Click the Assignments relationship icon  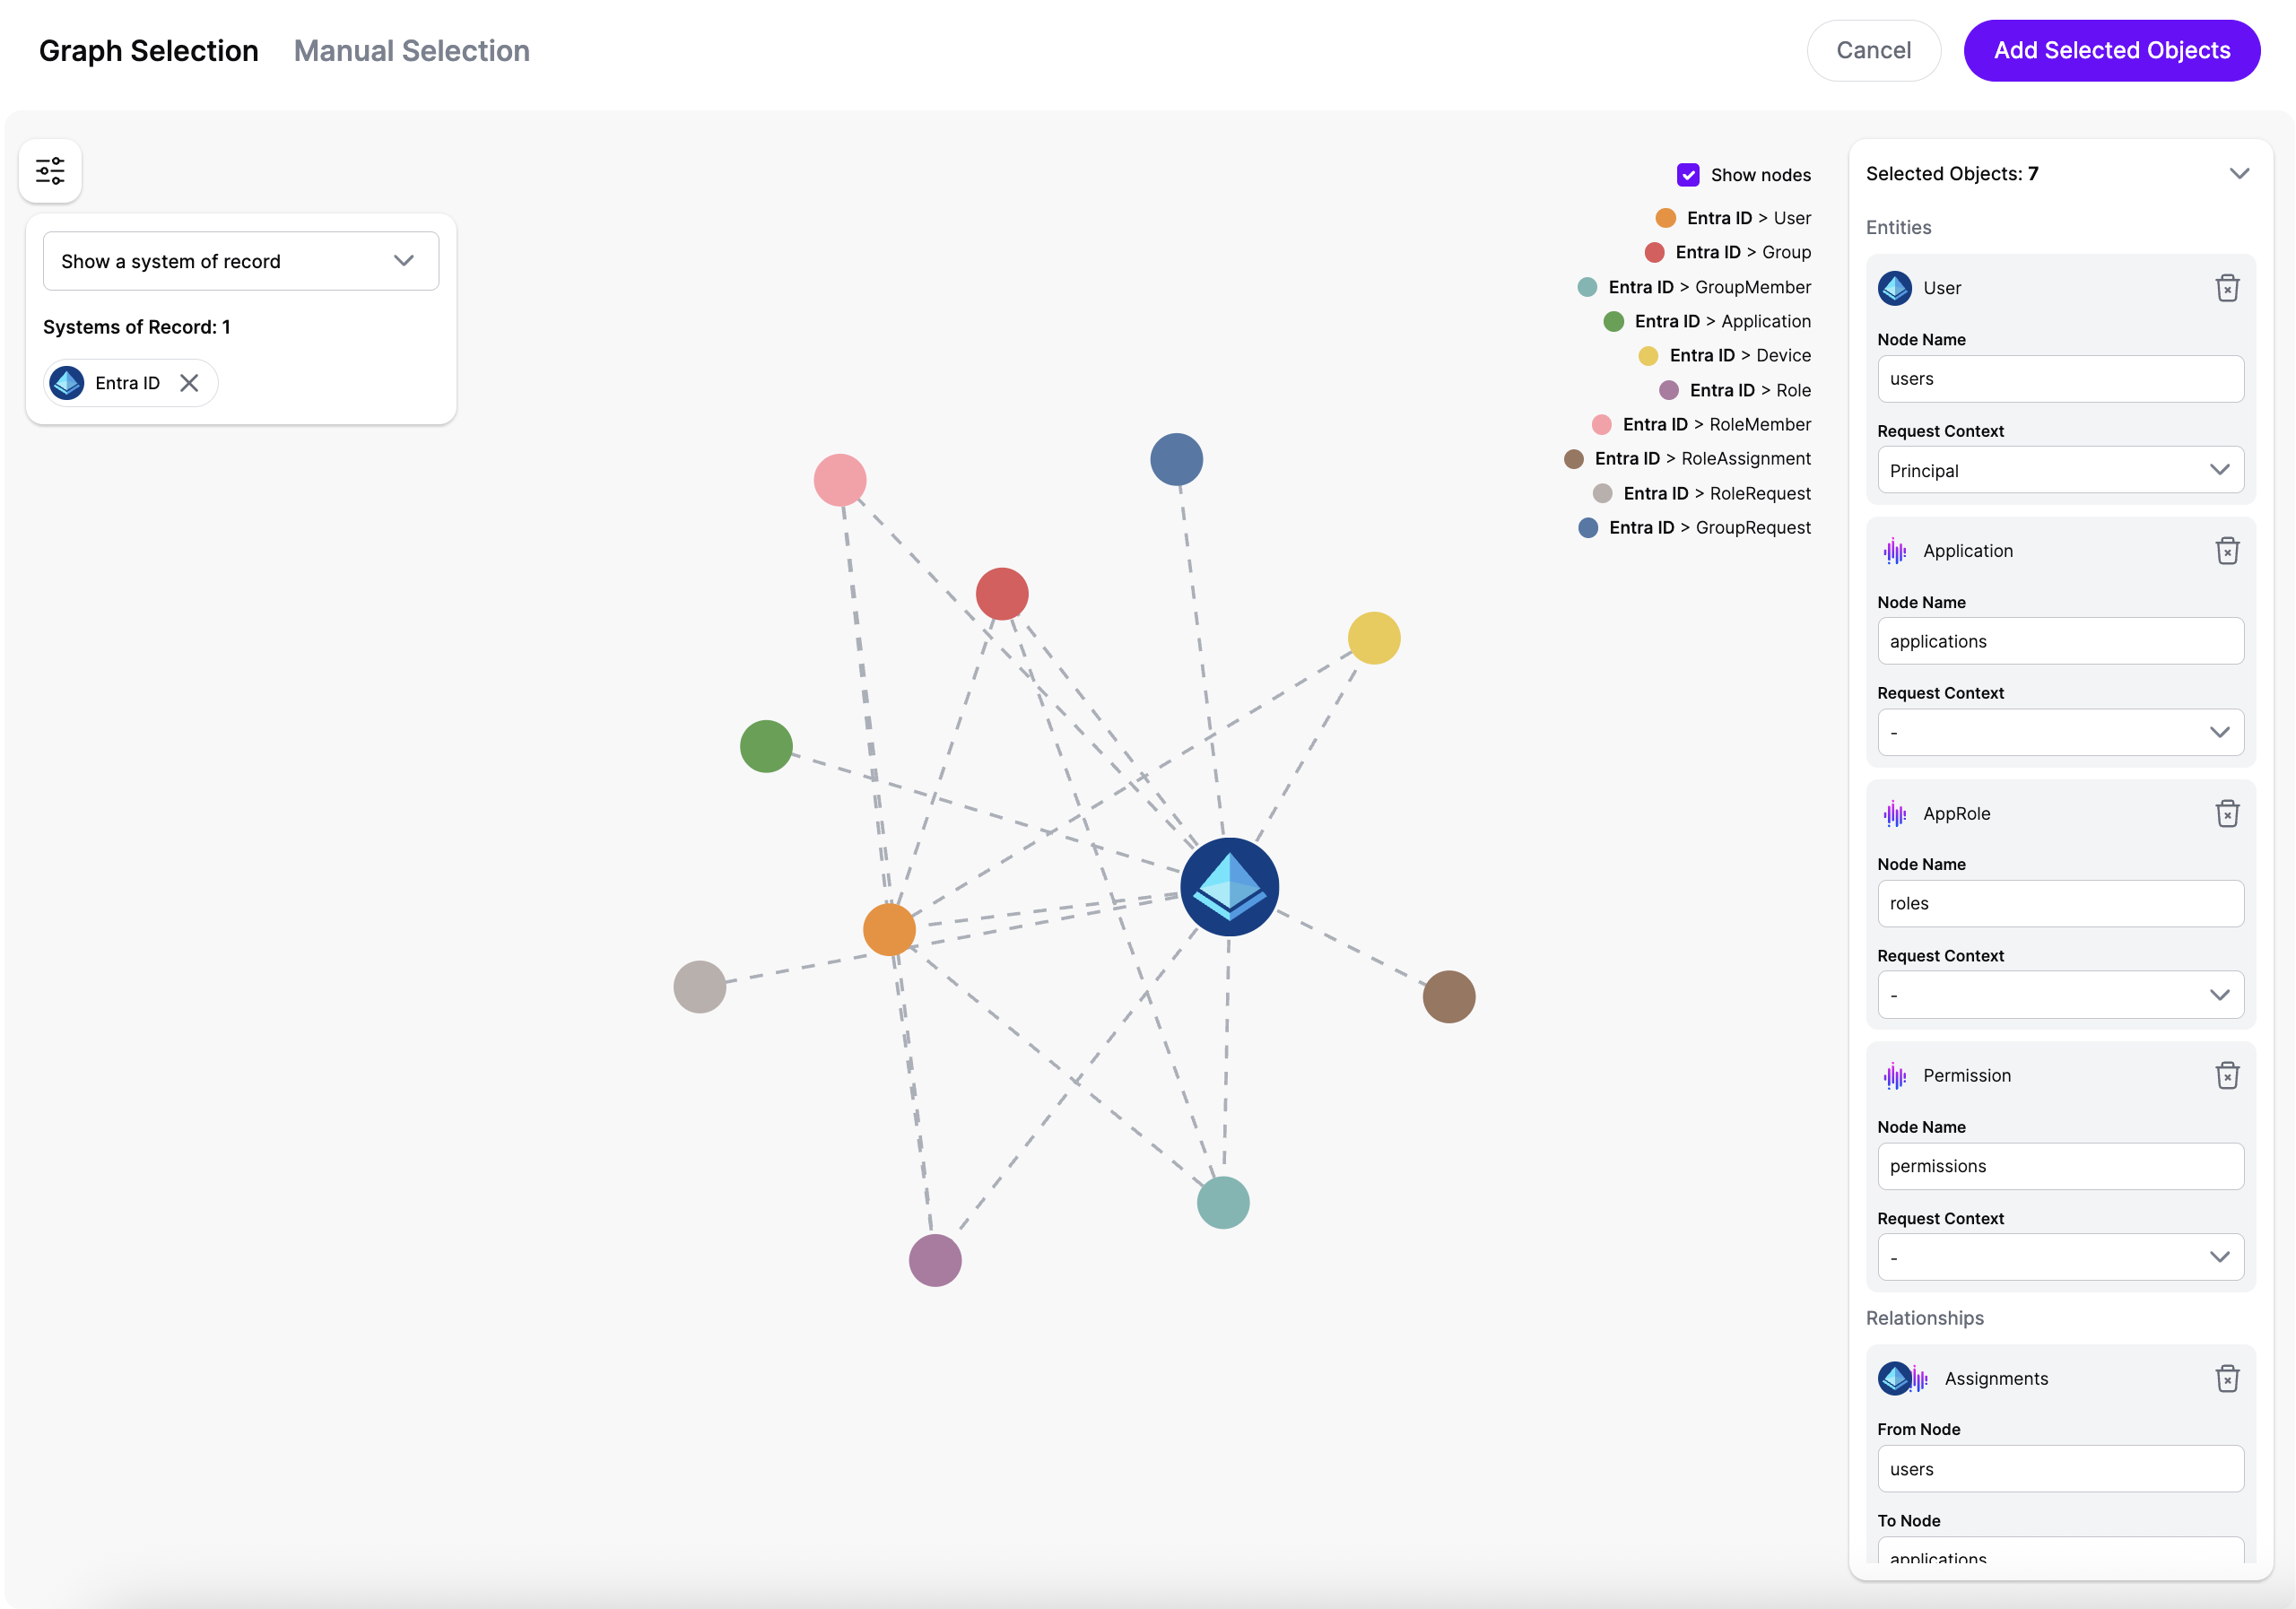1903,1379
